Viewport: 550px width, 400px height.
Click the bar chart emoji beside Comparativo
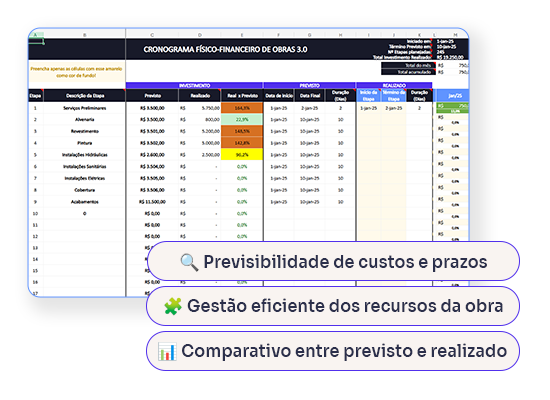[167, 351]
